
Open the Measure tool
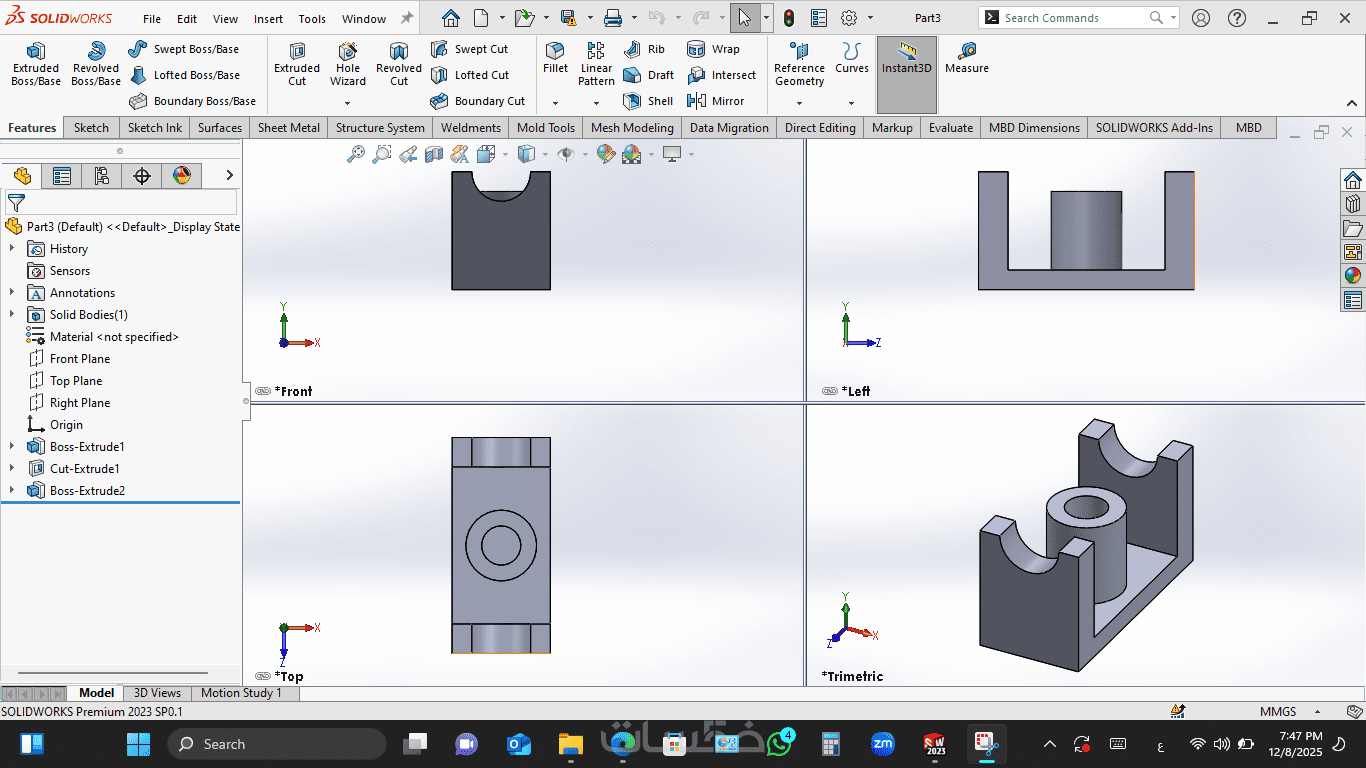[x=966, y=58]
